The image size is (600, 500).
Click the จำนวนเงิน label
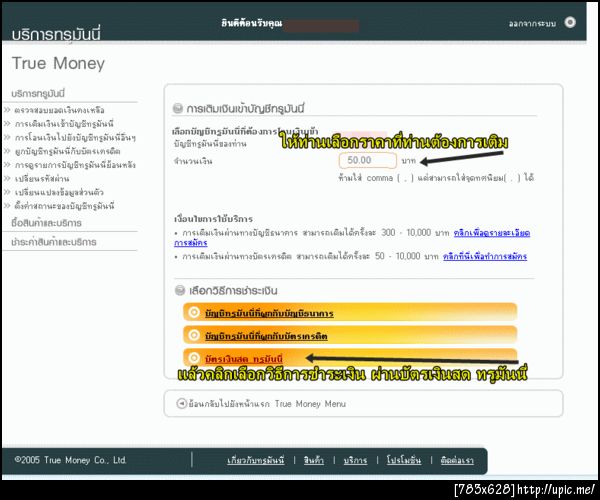pos(193,161)
